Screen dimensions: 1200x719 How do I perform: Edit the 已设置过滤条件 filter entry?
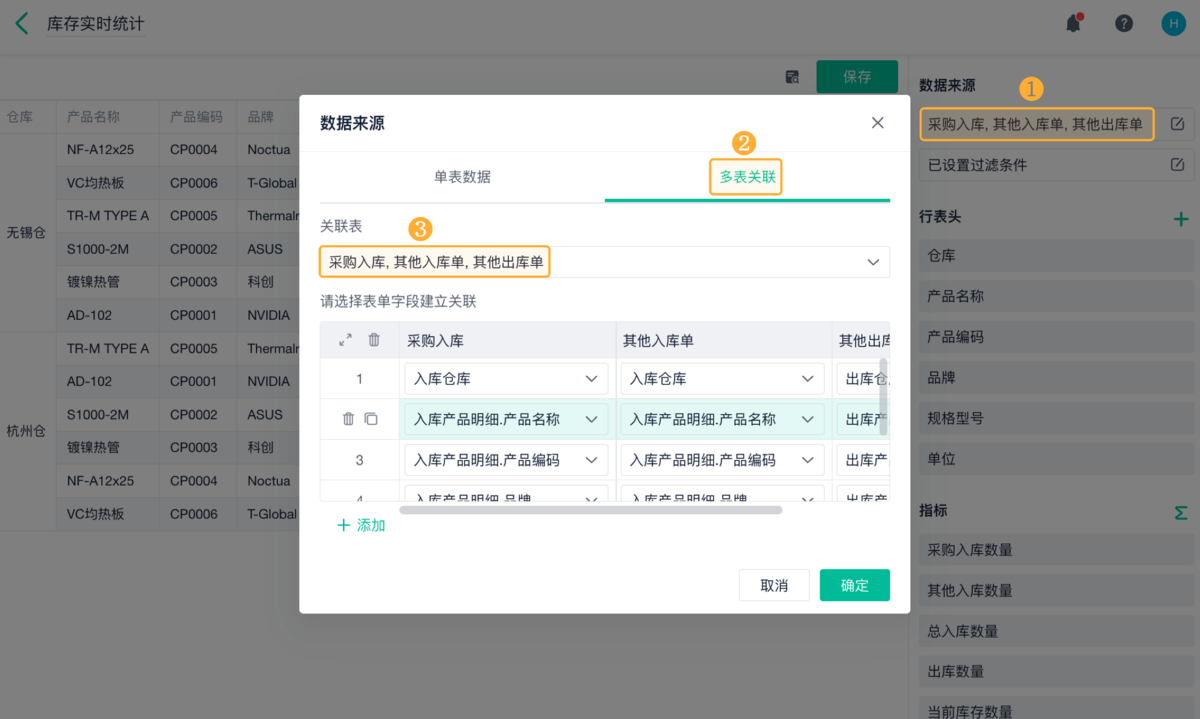1177,164
